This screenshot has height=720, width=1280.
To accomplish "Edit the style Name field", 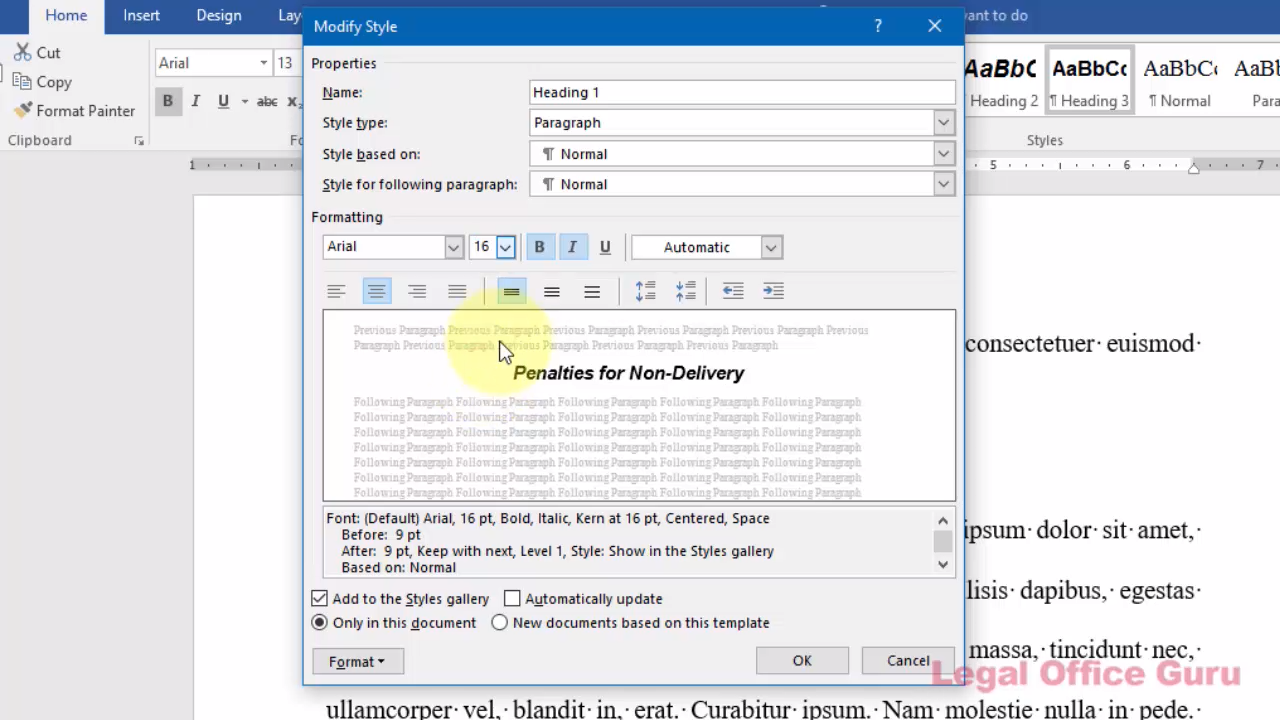I will 742,92.
